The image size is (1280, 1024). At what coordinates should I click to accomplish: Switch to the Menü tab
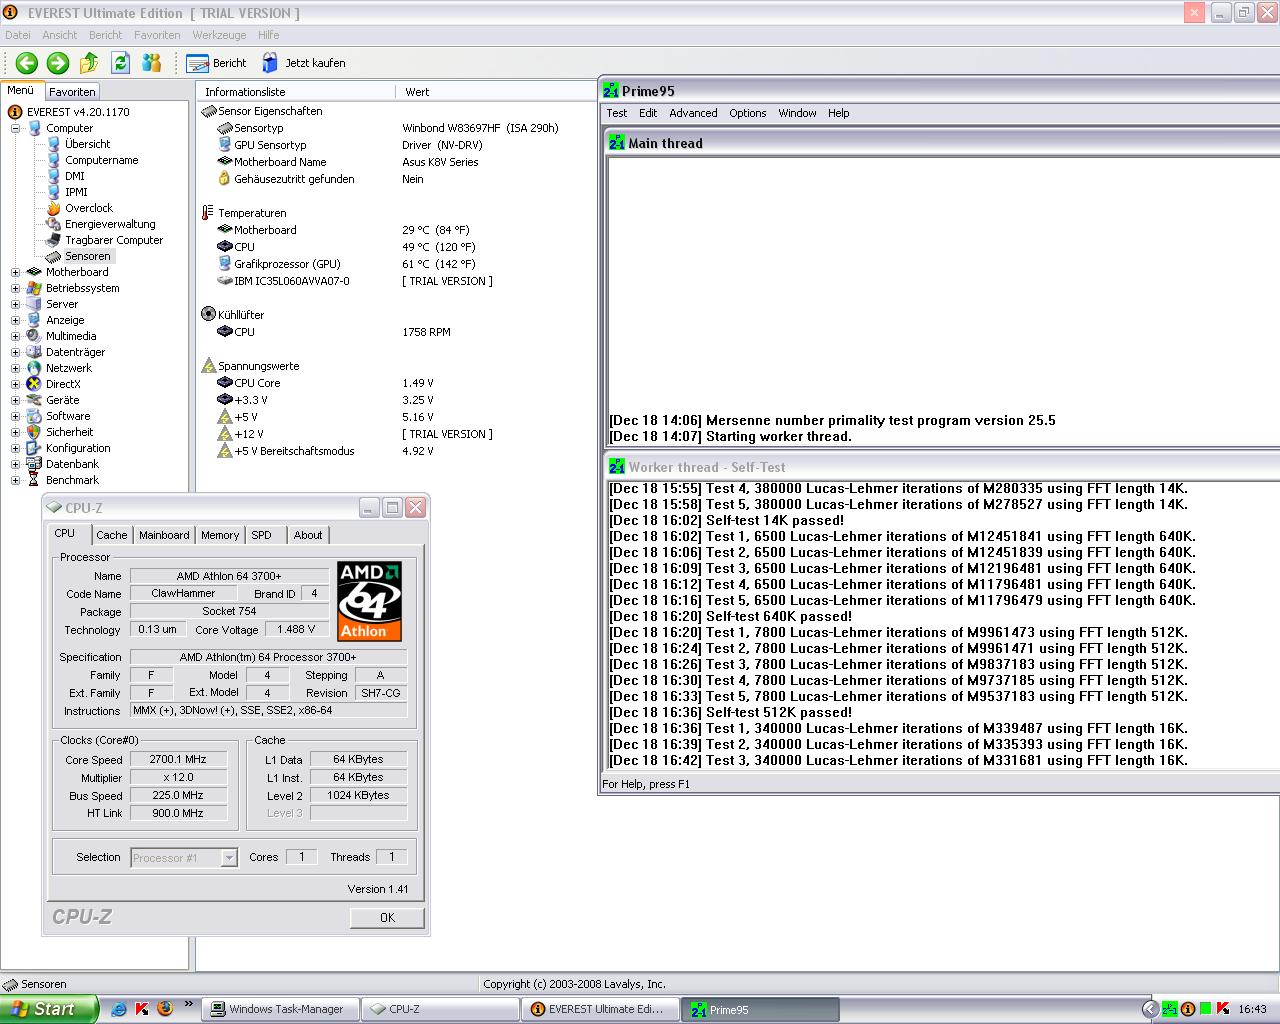(22, 90)
